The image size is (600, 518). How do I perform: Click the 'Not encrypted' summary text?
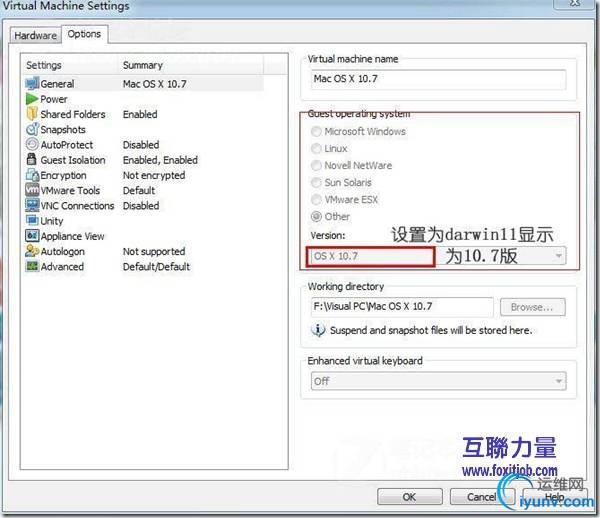154,175
